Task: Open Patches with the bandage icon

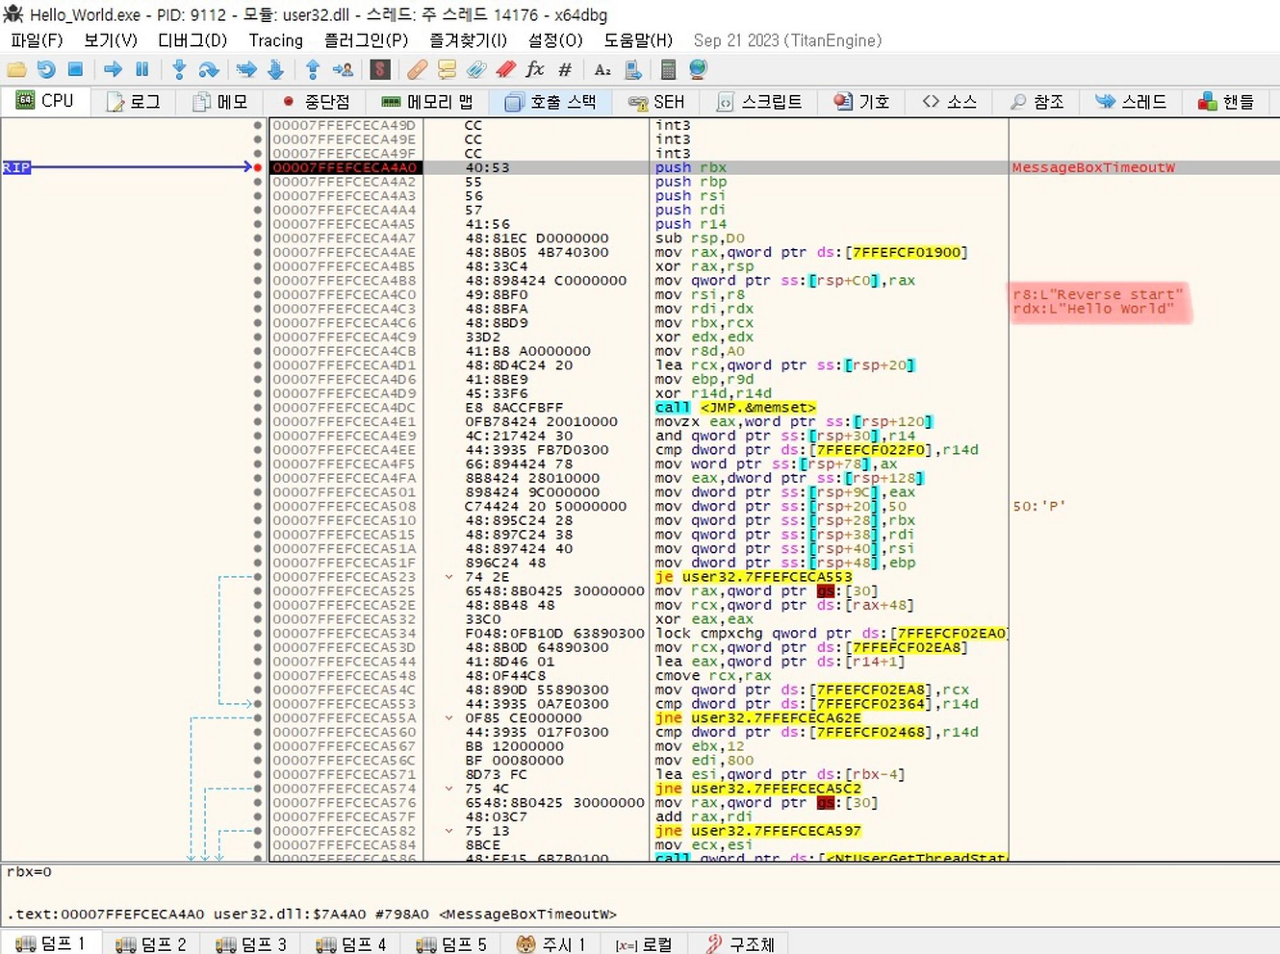Action: coord(417,69)
